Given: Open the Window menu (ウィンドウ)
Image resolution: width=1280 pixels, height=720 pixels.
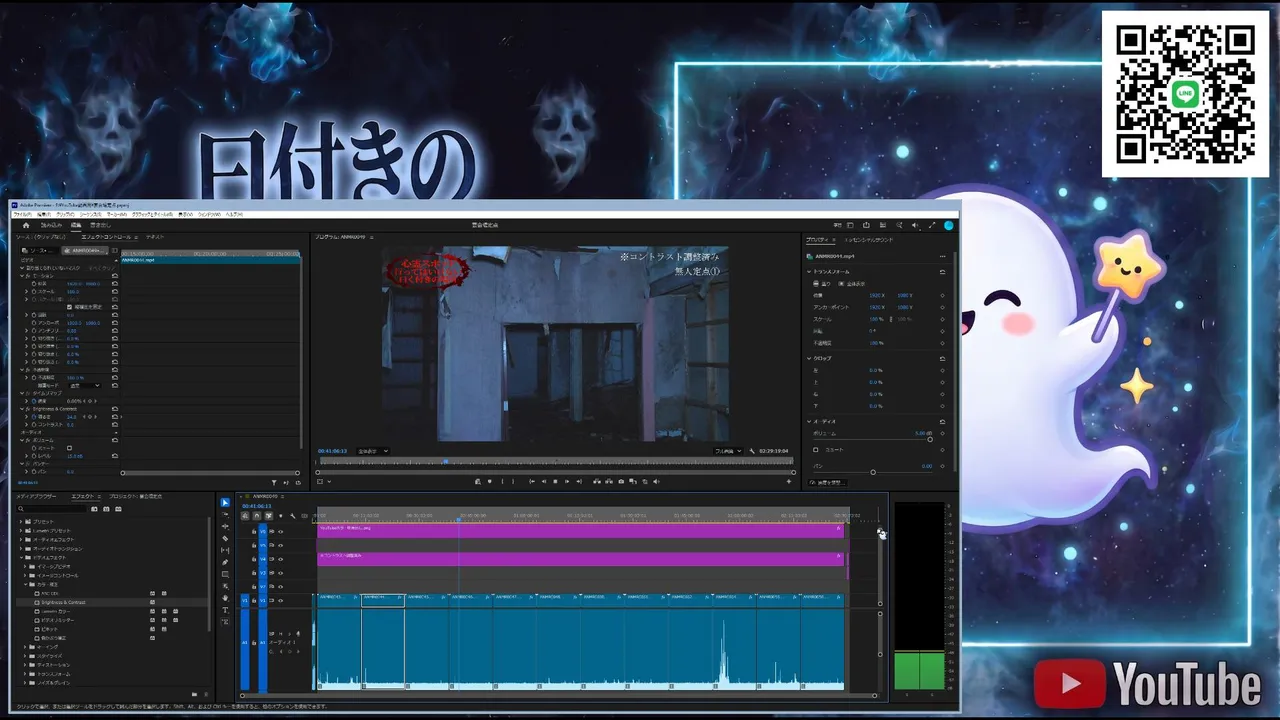Looking at the screenshot, I should tap(209, 214).
